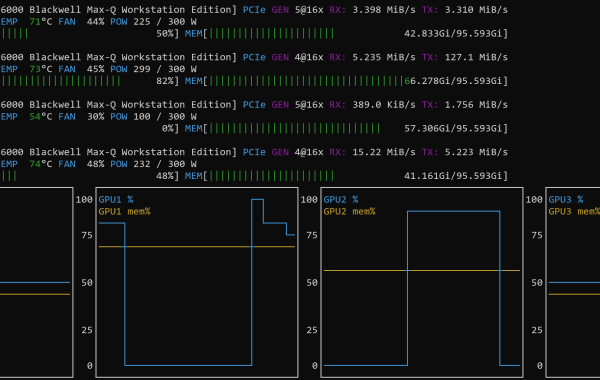This screenshot has width=600, height=380.
Task: Click the TX: 3.310 MiB/s reading
Action: tap(465, 10)
